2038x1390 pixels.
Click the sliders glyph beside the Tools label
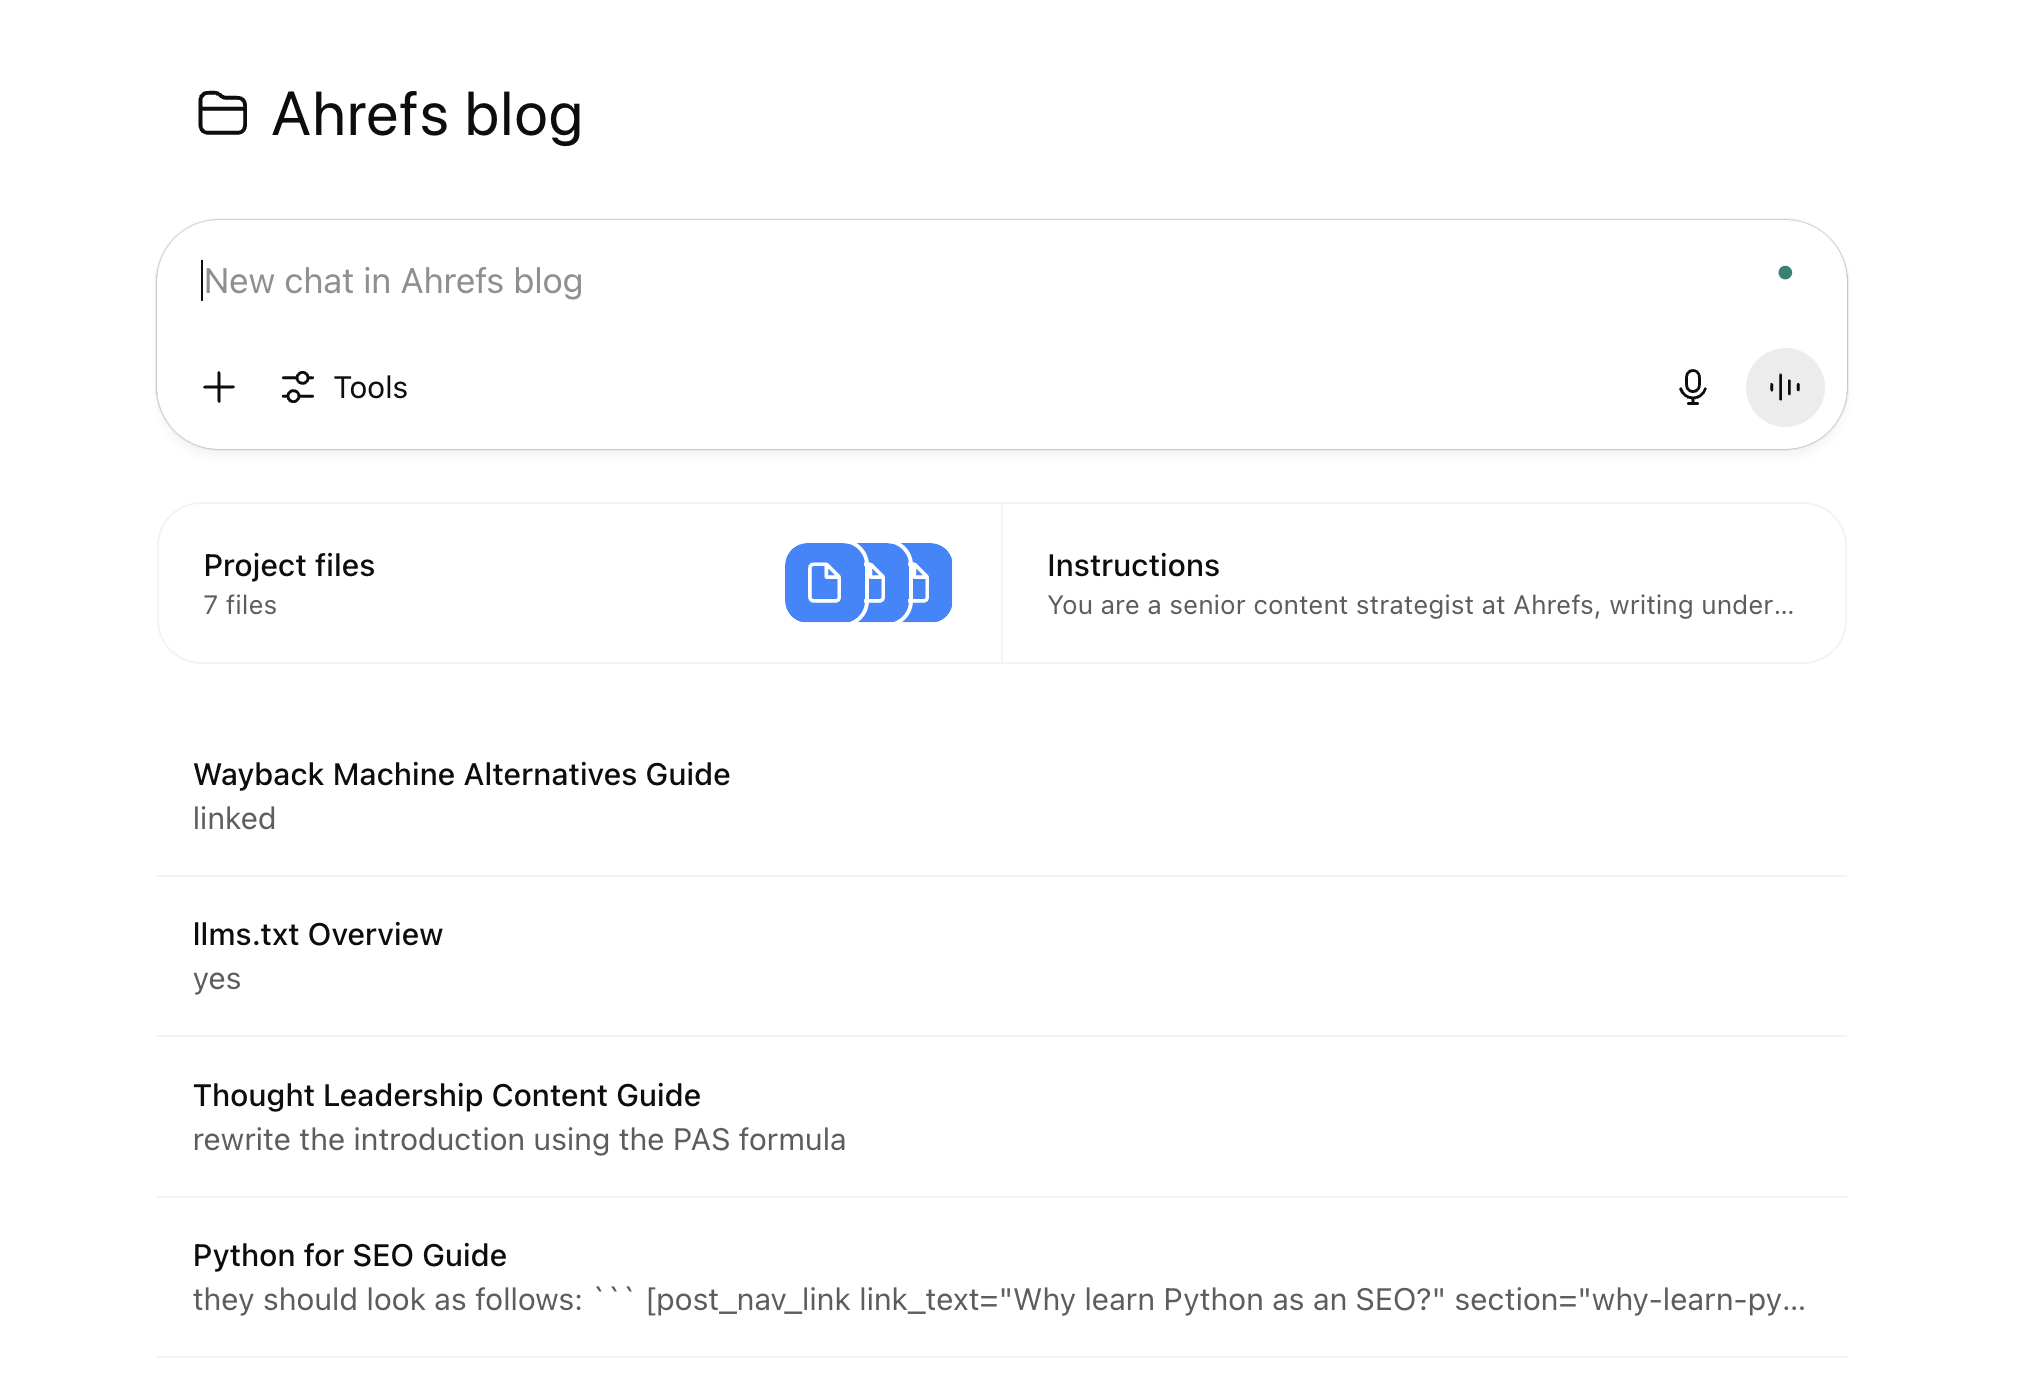point(297,387)
